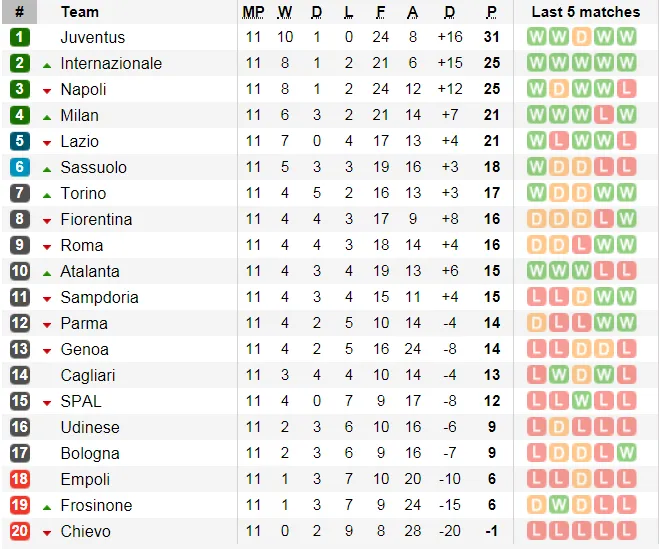Click the green up arrow beside Internazionale

pyautogui.click(x=47, y=64)
